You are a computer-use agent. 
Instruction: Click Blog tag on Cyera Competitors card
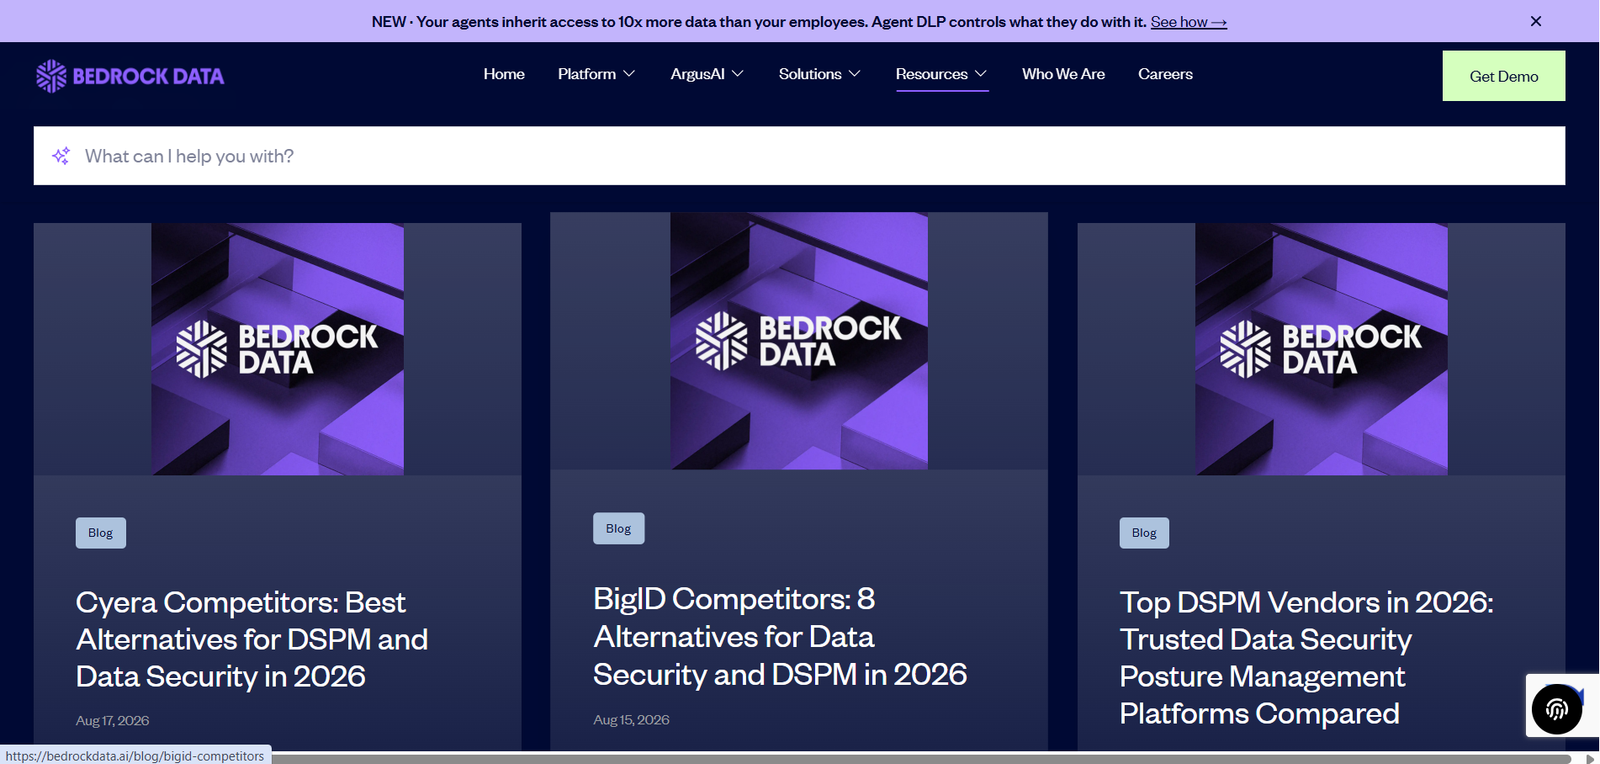[x=101, y=533]
